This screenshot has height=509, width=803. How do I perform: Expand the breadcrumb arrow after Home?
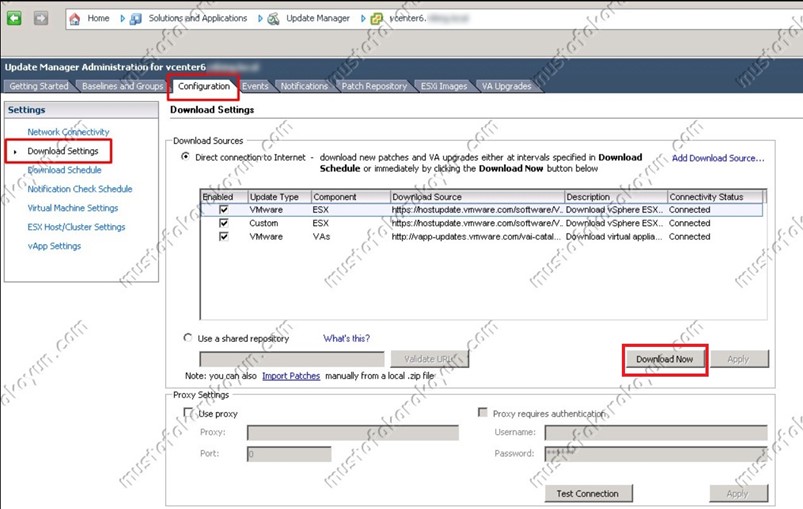click(120, 18)
